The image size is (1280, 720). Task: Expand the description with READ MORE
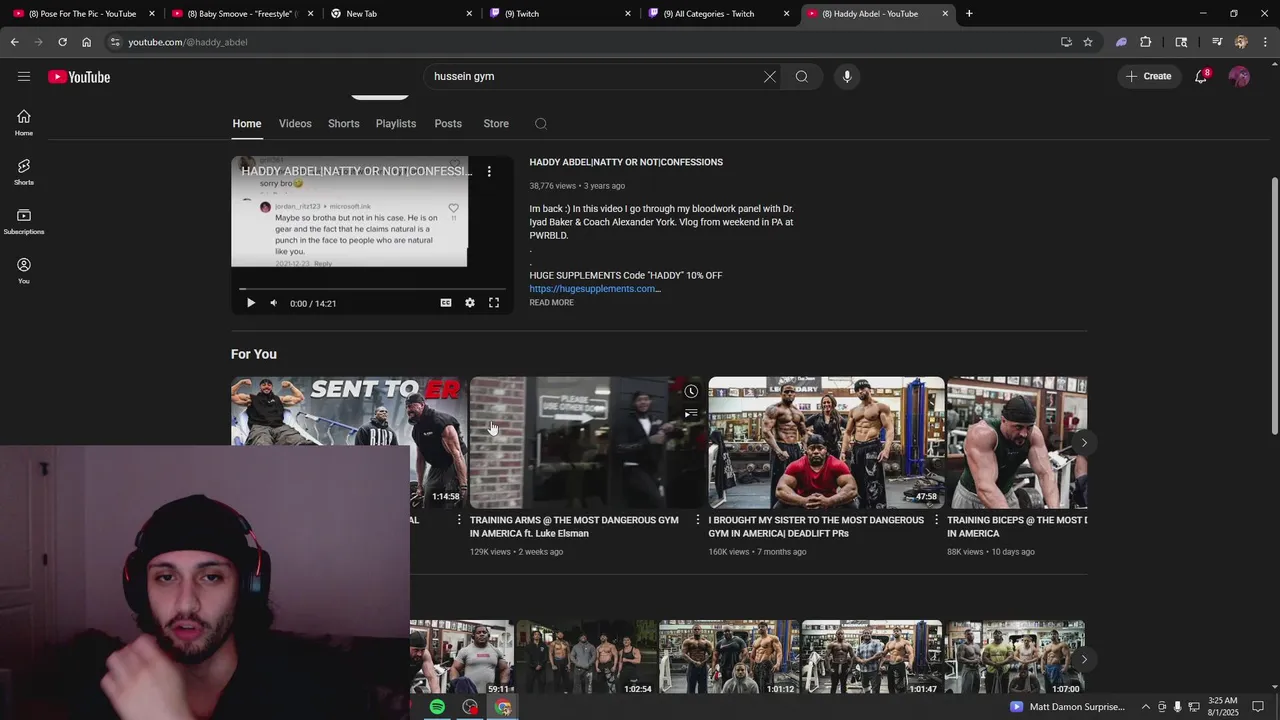tap(551, 303)
